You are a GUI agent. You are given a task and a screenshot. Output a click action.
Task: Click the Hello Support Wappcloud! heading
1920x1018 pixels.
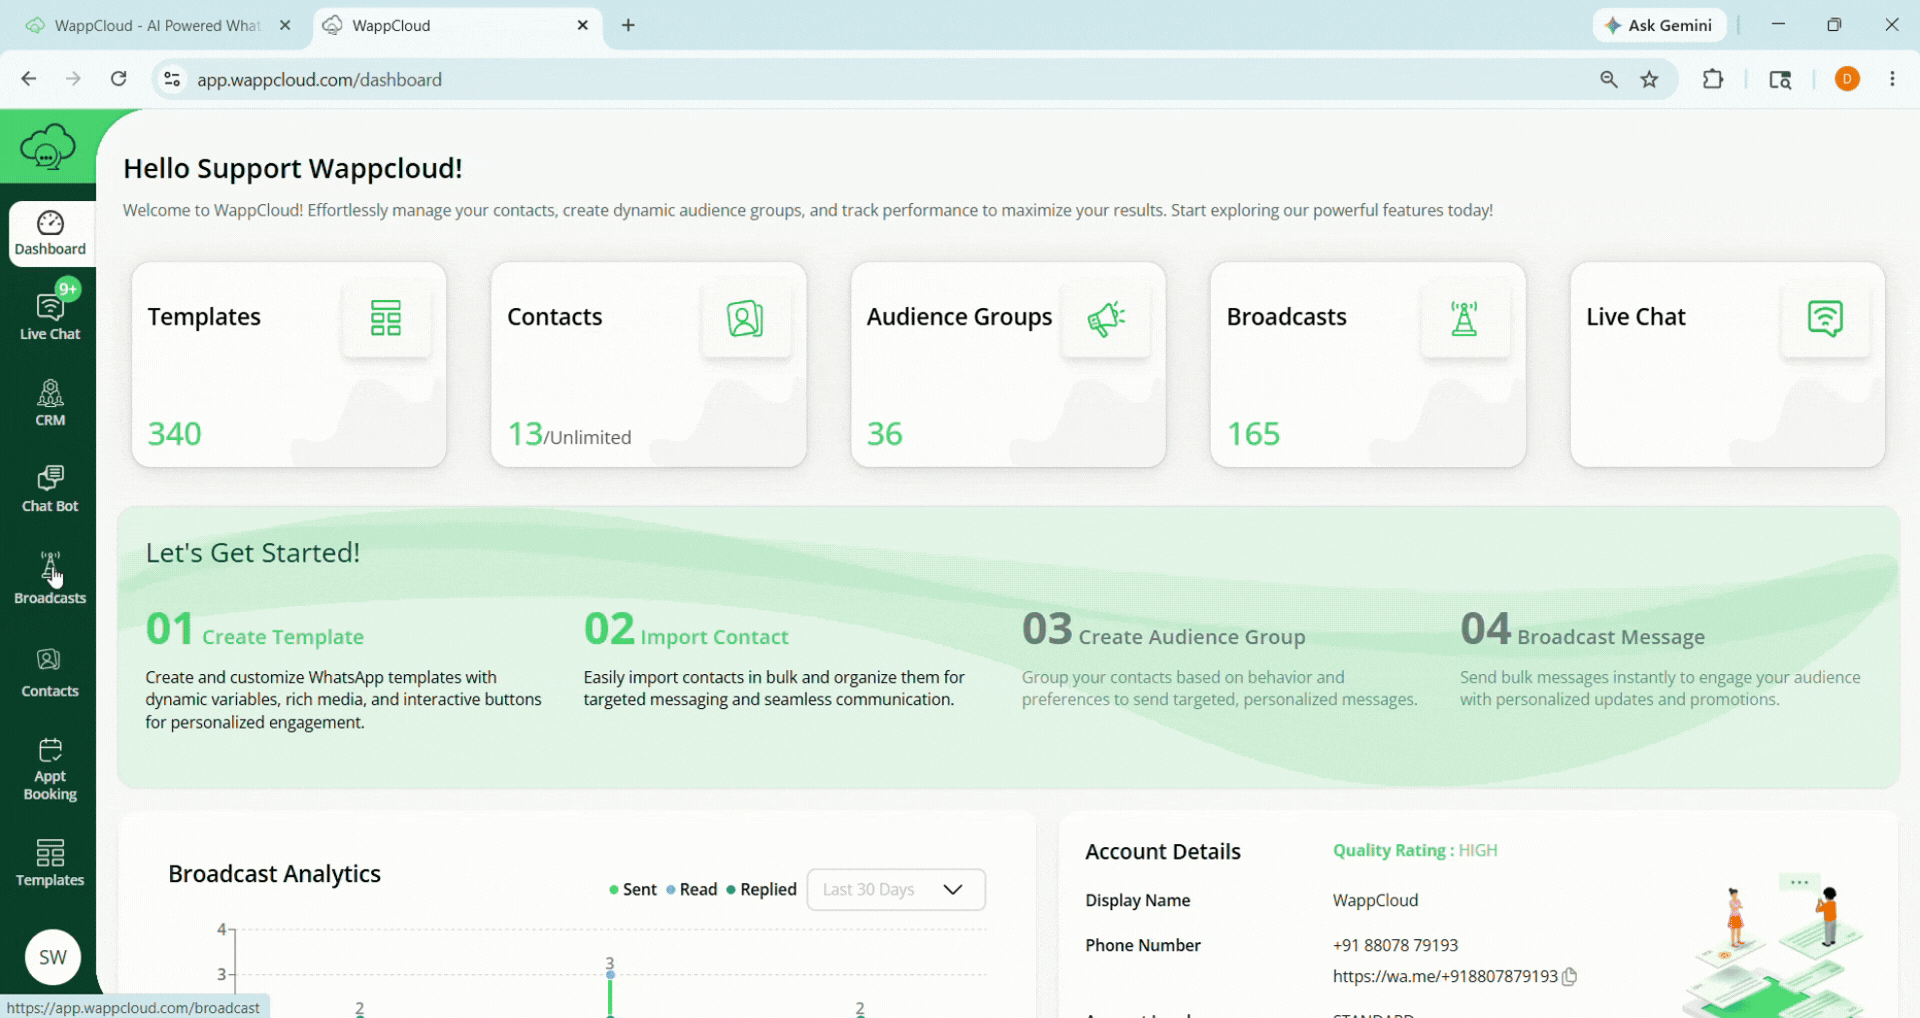click(293, 168)
